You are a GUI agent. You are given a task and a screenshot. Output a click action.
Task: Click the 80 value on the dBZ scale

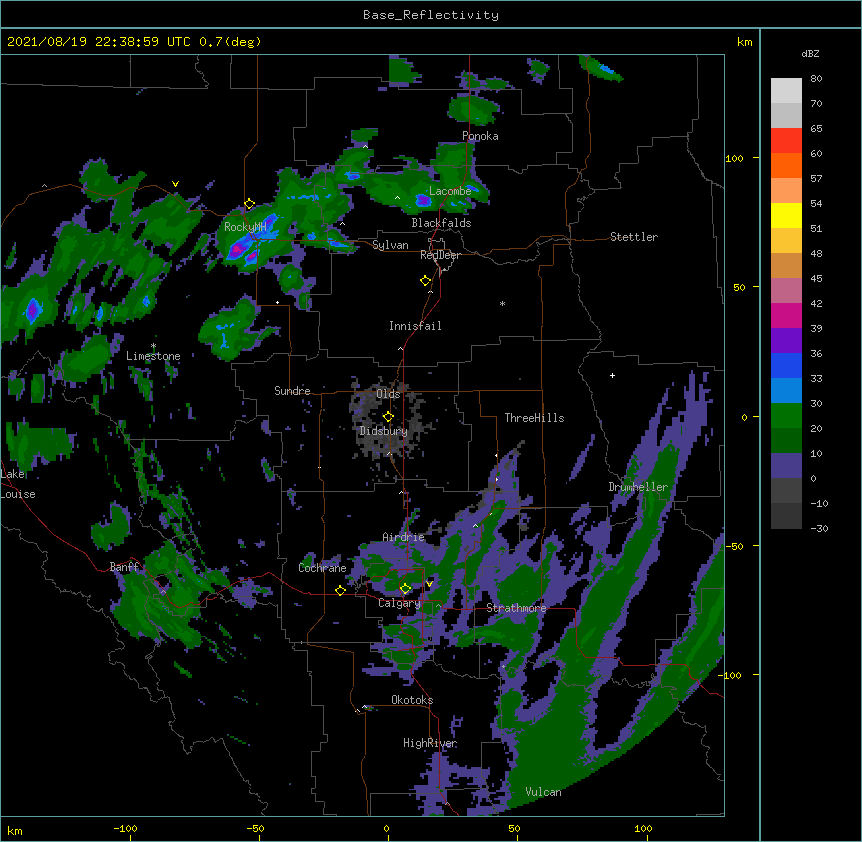[816, 79]
